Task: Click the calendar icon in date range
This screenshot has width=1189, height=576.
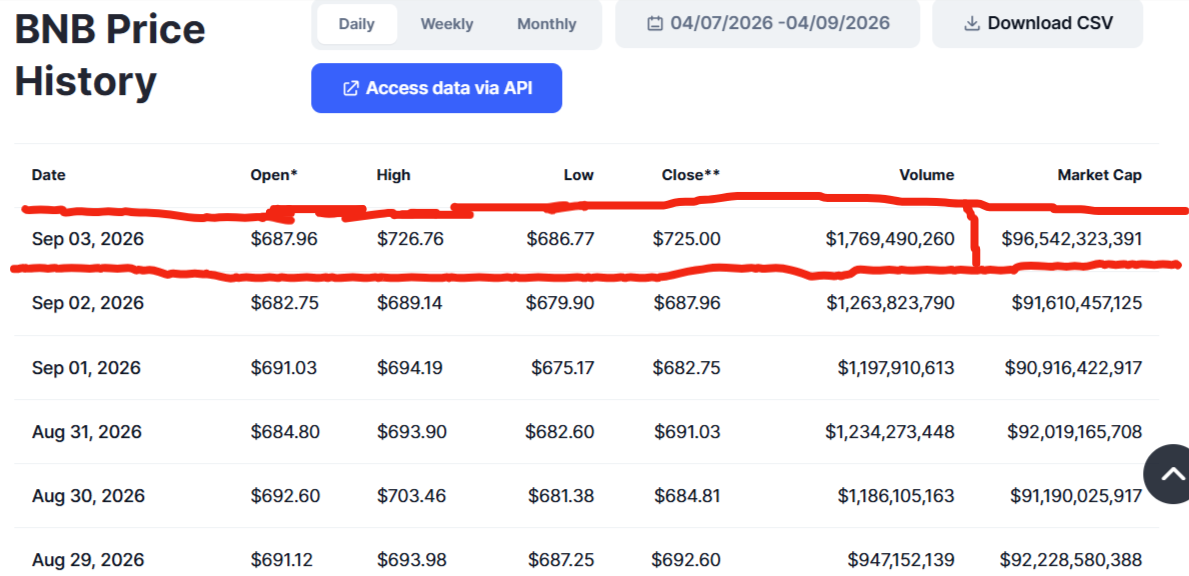Action: point(654,23)
